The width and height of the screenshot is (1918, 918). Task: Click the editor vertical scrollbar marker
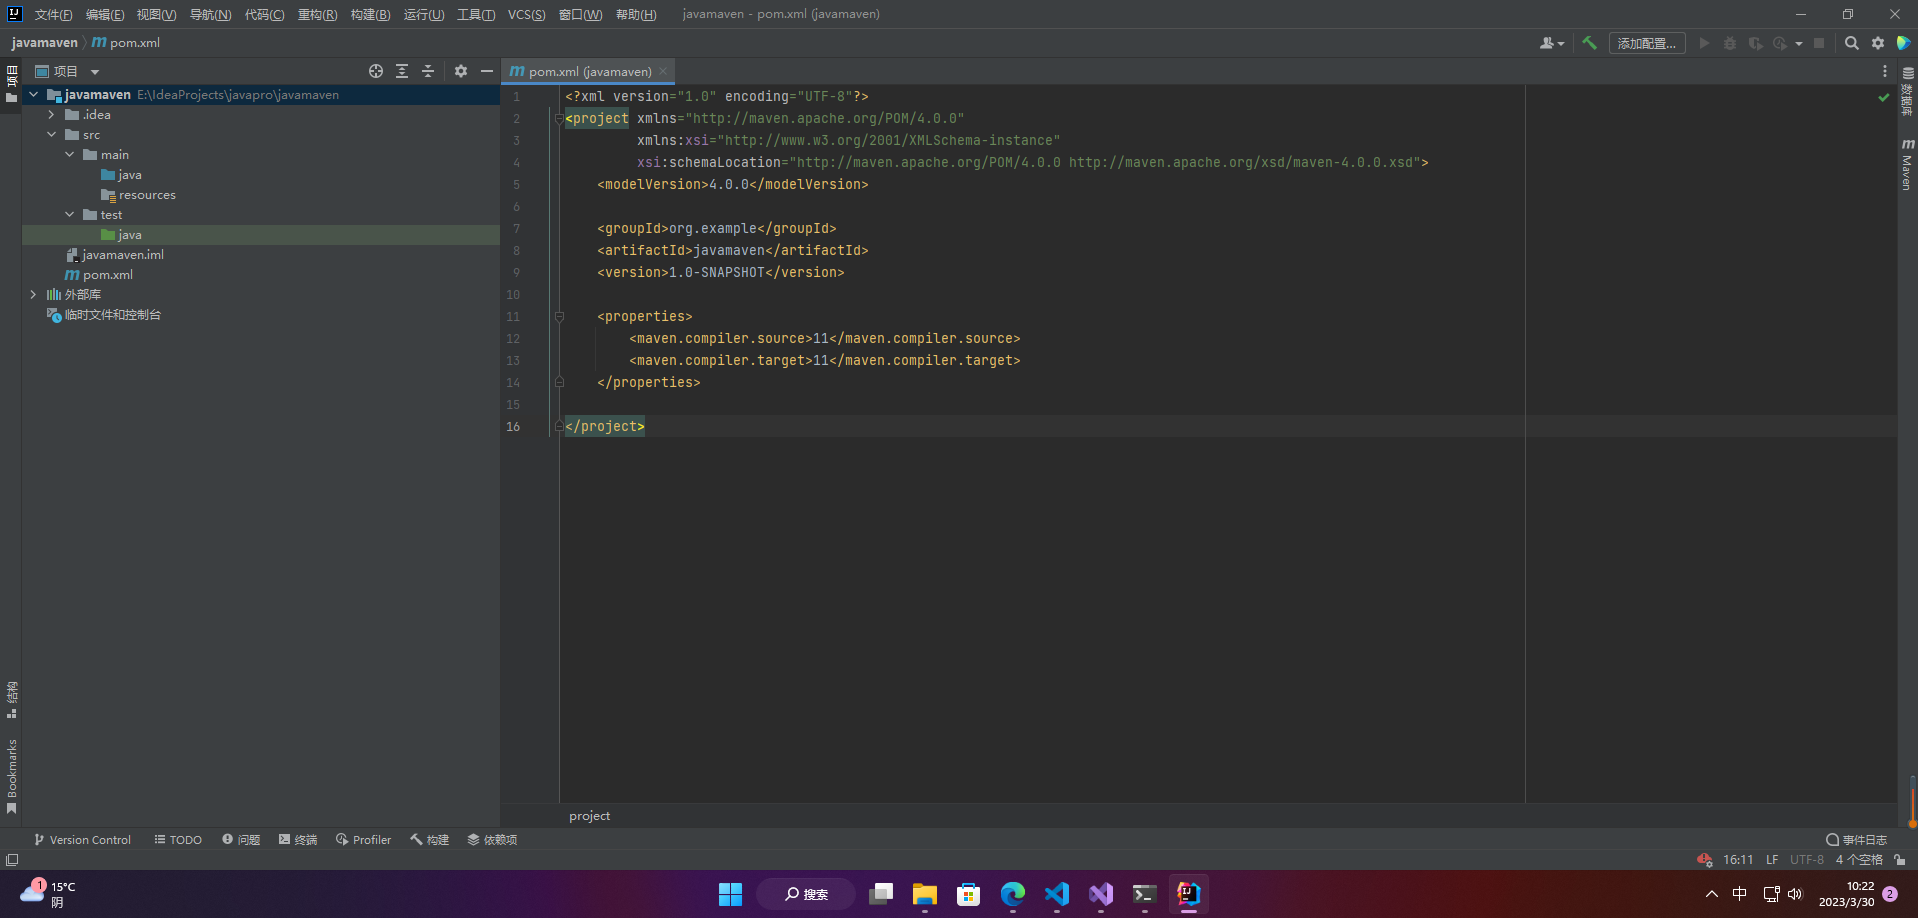(x=1912, y=800)
